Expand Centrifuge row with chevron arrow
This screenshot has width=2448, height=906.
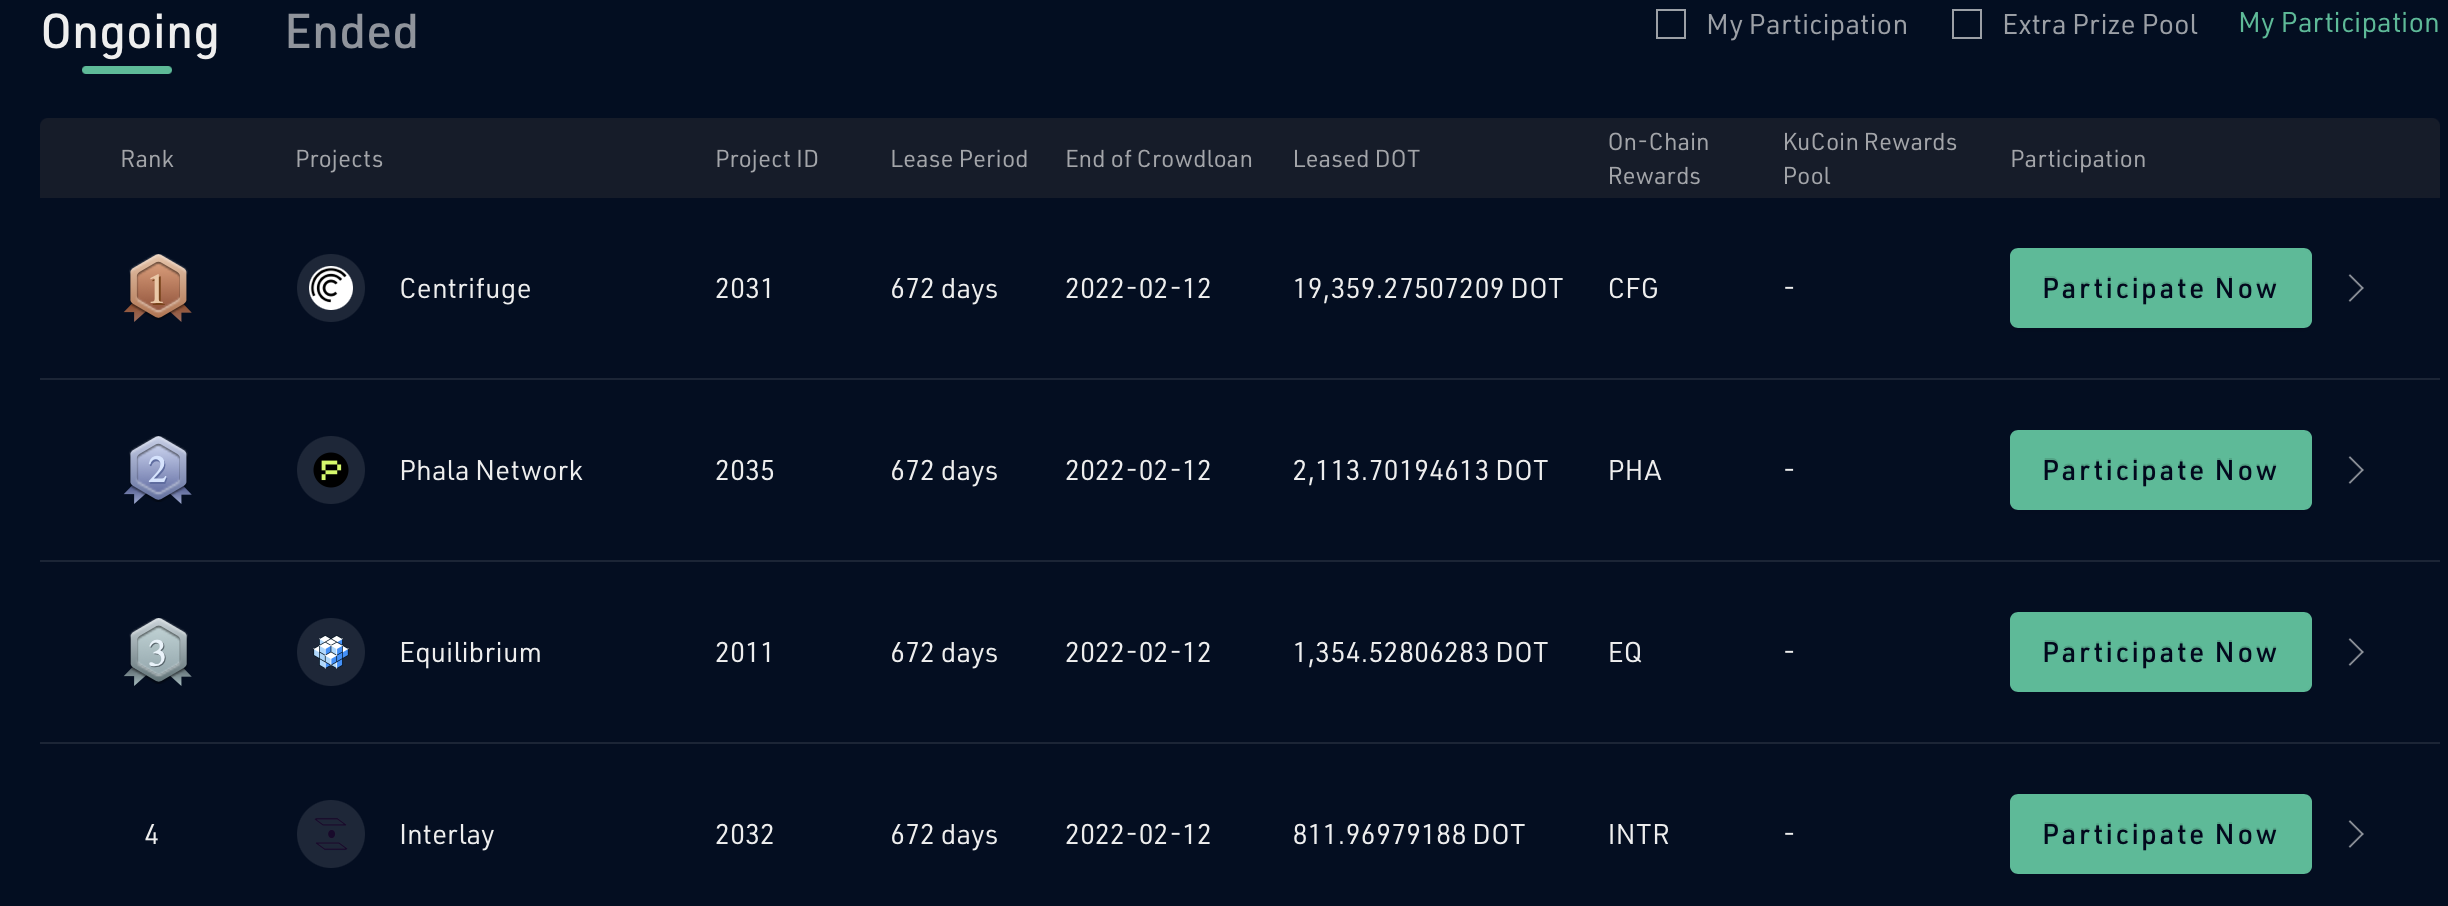point(2356,288)
